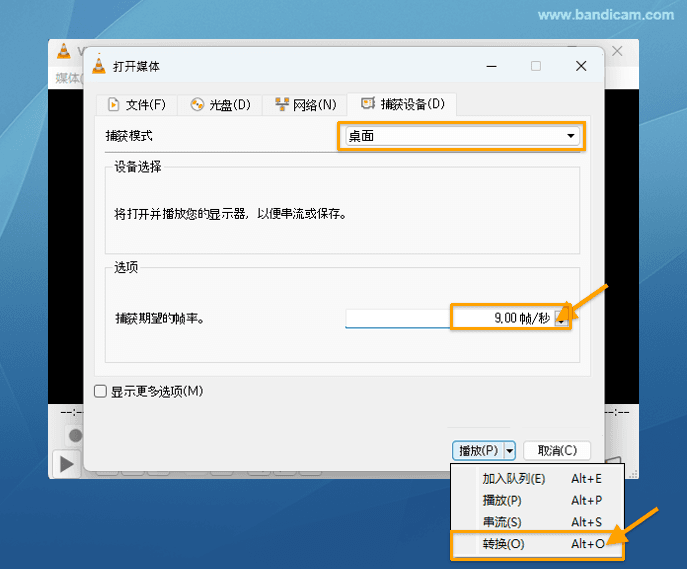Open the 媒体 menu in VLC main window
The height and width of the screenshot is (569, 687).
[x=67, y=78]
